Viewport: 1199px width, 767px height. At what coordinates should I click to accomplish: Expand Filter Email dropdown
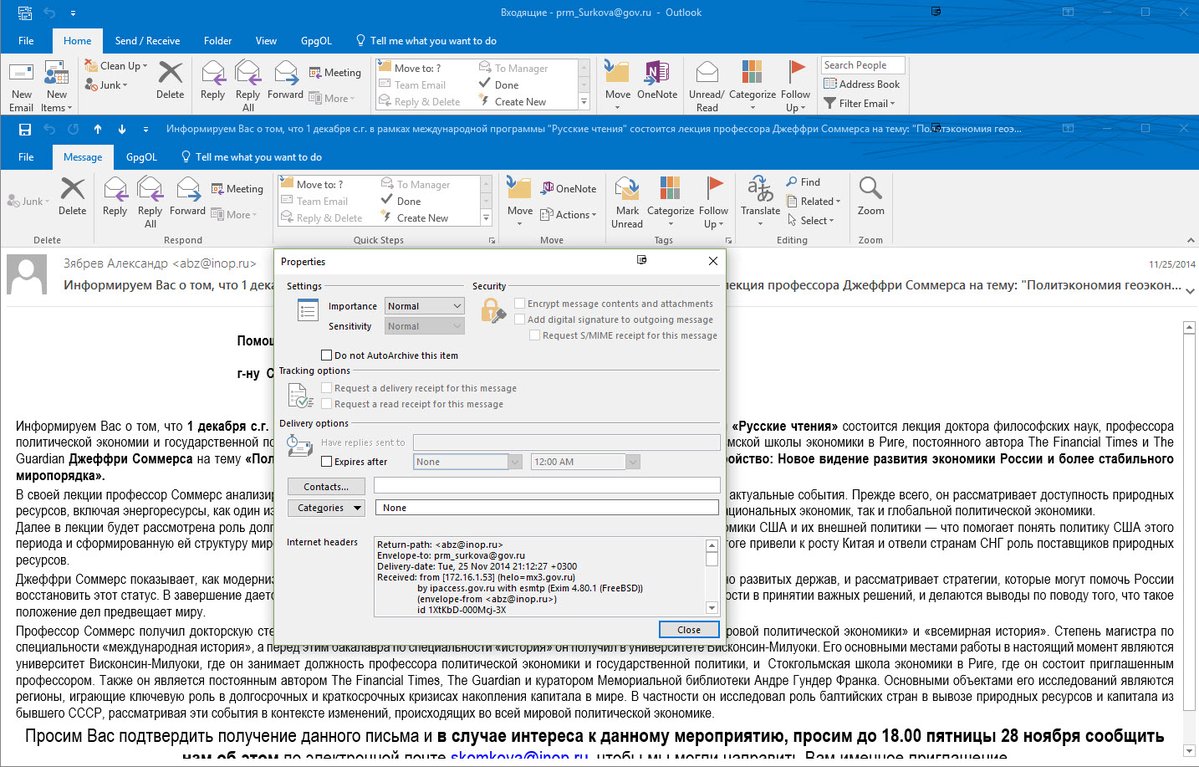(860, 103)
